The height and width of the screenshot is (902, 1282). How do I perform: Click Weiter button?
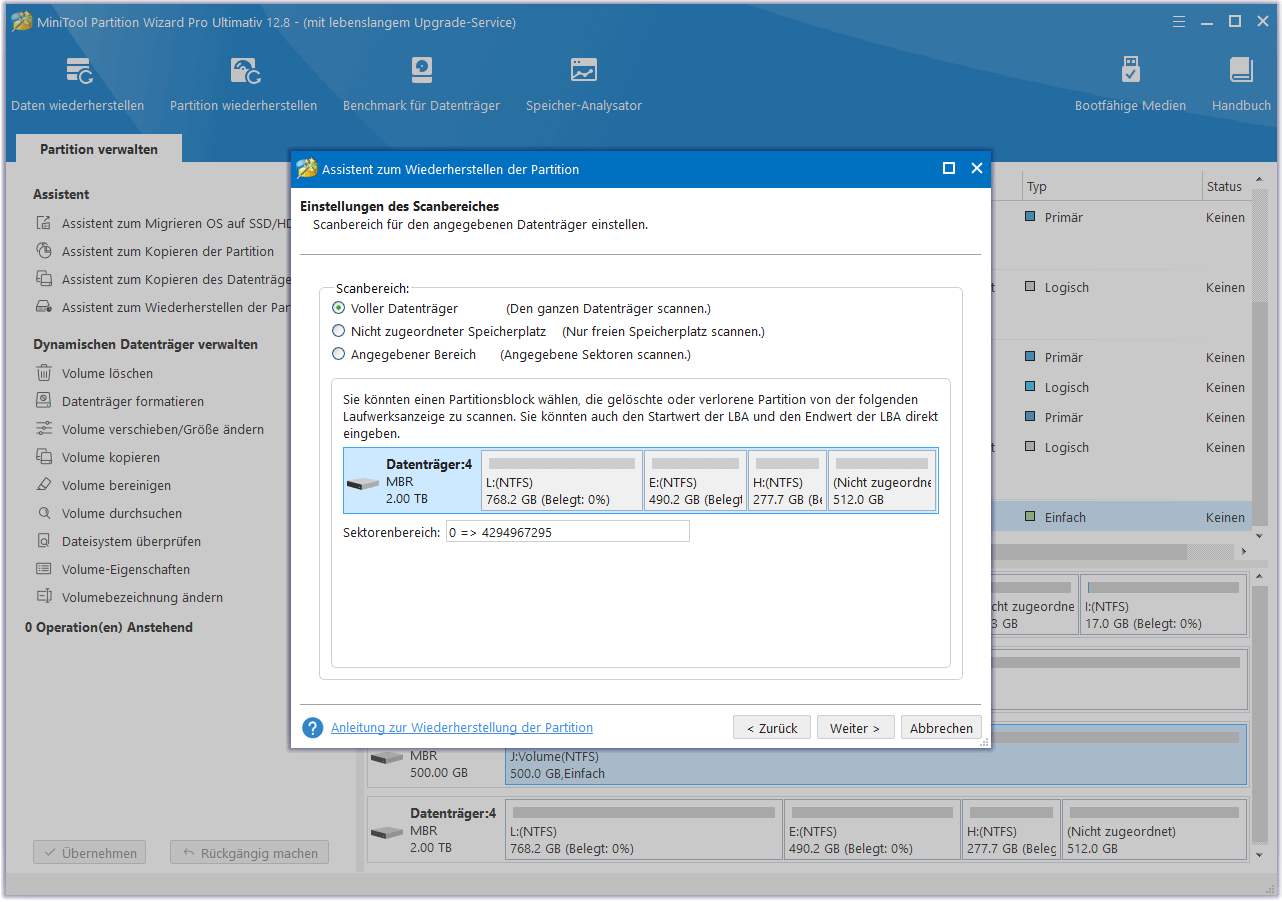coord(855,728)
